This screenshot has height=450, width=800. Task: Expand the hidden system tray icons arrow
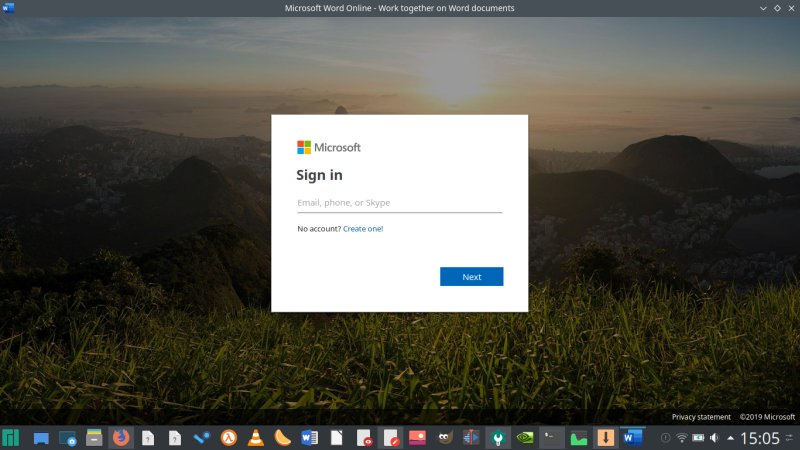pos(729,438)
